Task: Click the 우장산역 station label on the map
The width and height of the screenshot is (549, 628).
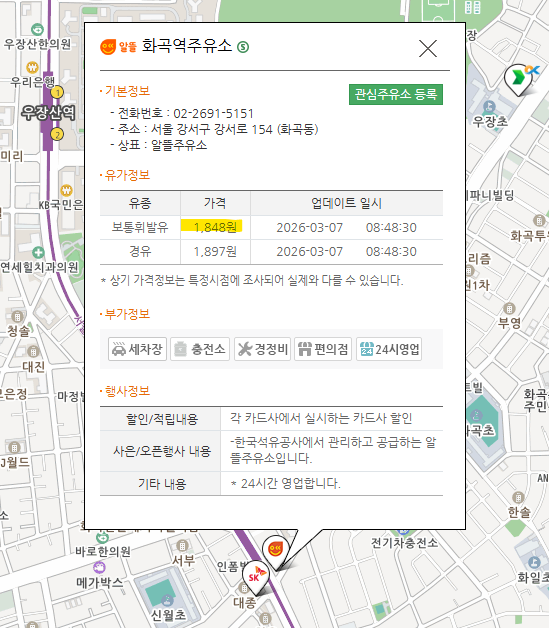Action: pyautogui.click(x=48, y=113)
